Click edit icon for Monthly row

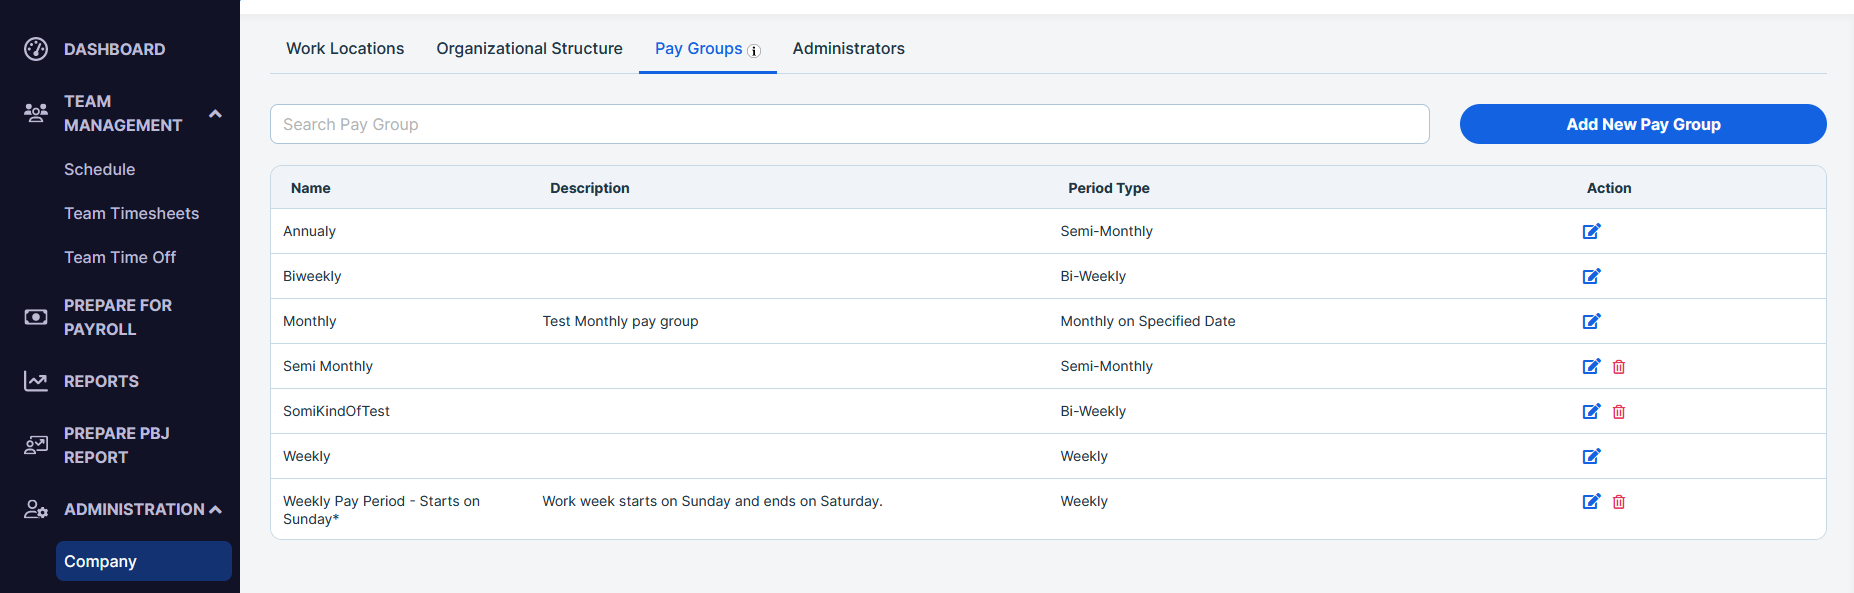point(1591,321)
